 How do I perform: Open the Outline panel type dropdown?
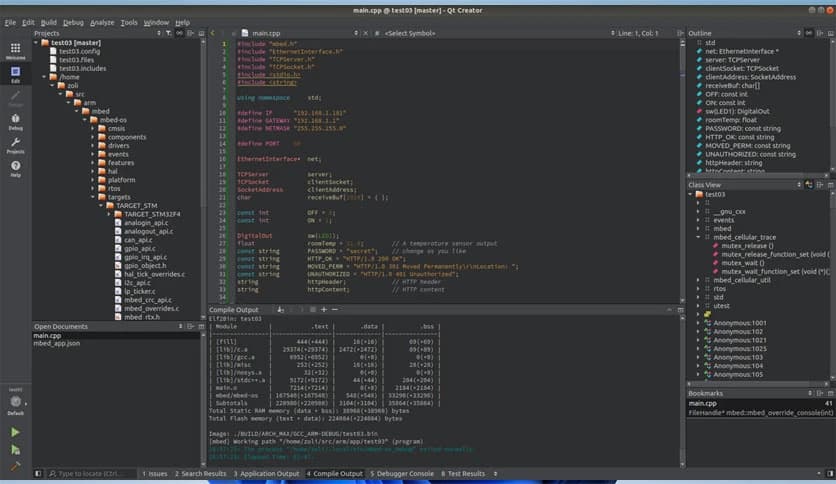pos(799,33)
